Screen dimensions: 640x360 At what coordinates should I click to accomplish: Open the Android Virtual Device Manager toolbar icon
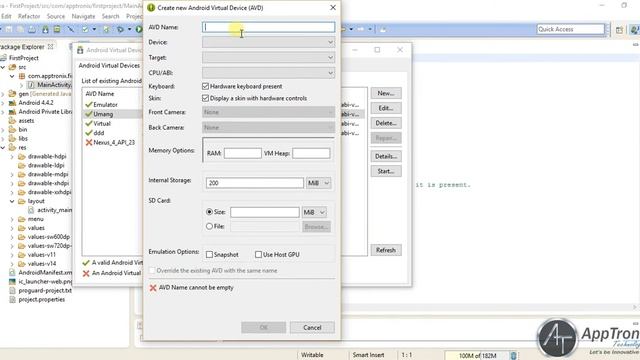57,29
